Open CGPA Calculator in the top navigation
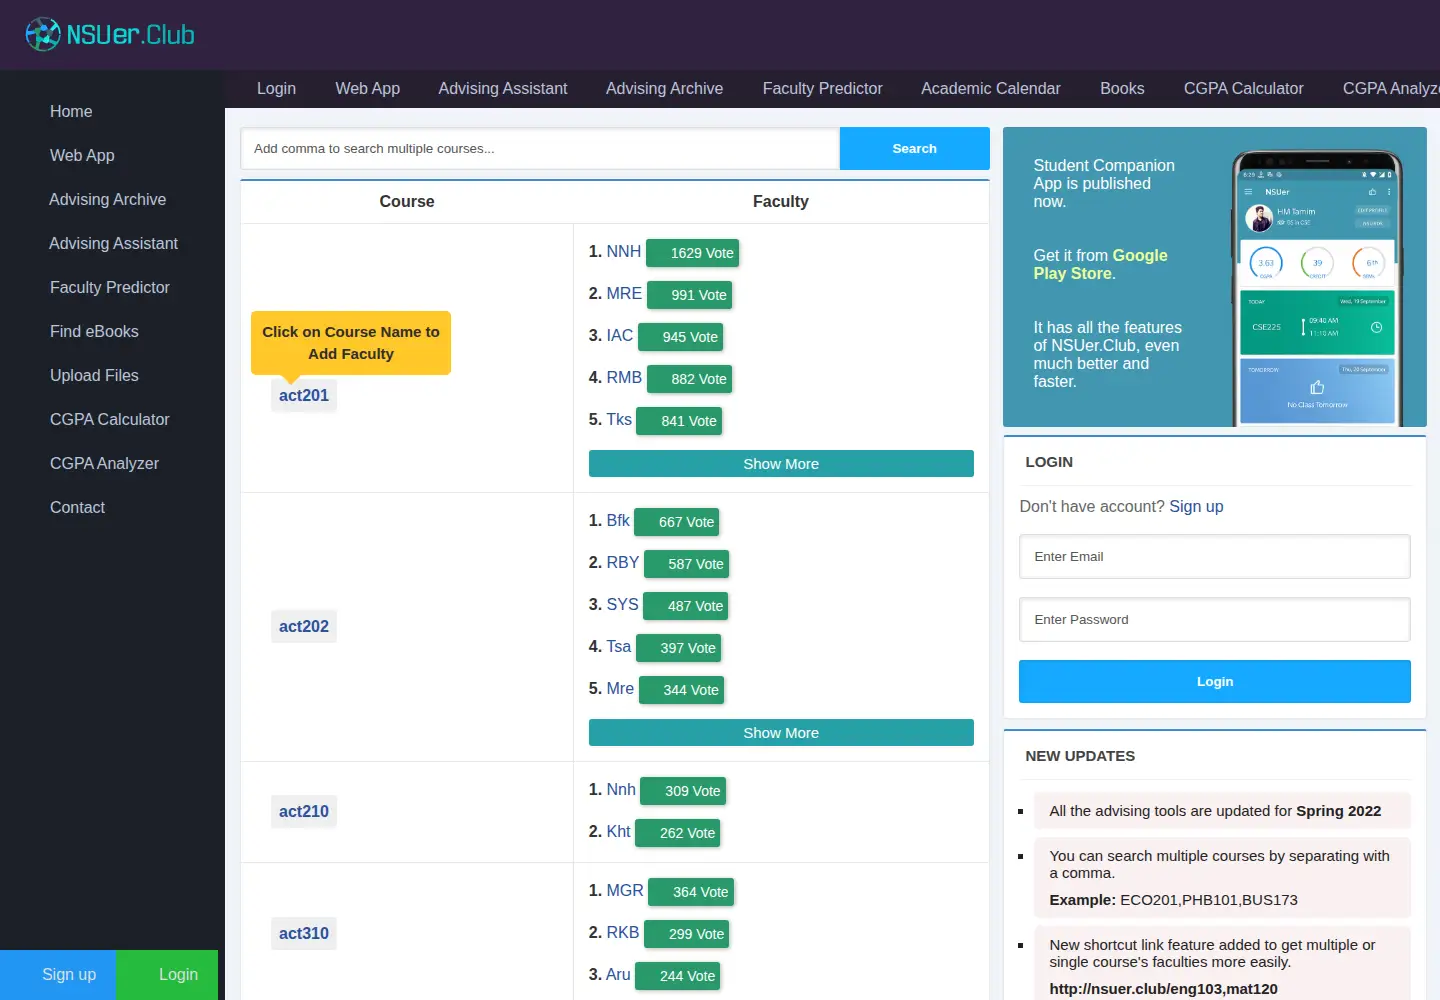This screenshot has height=1000, width=1440. click(x=1243, y=88)
